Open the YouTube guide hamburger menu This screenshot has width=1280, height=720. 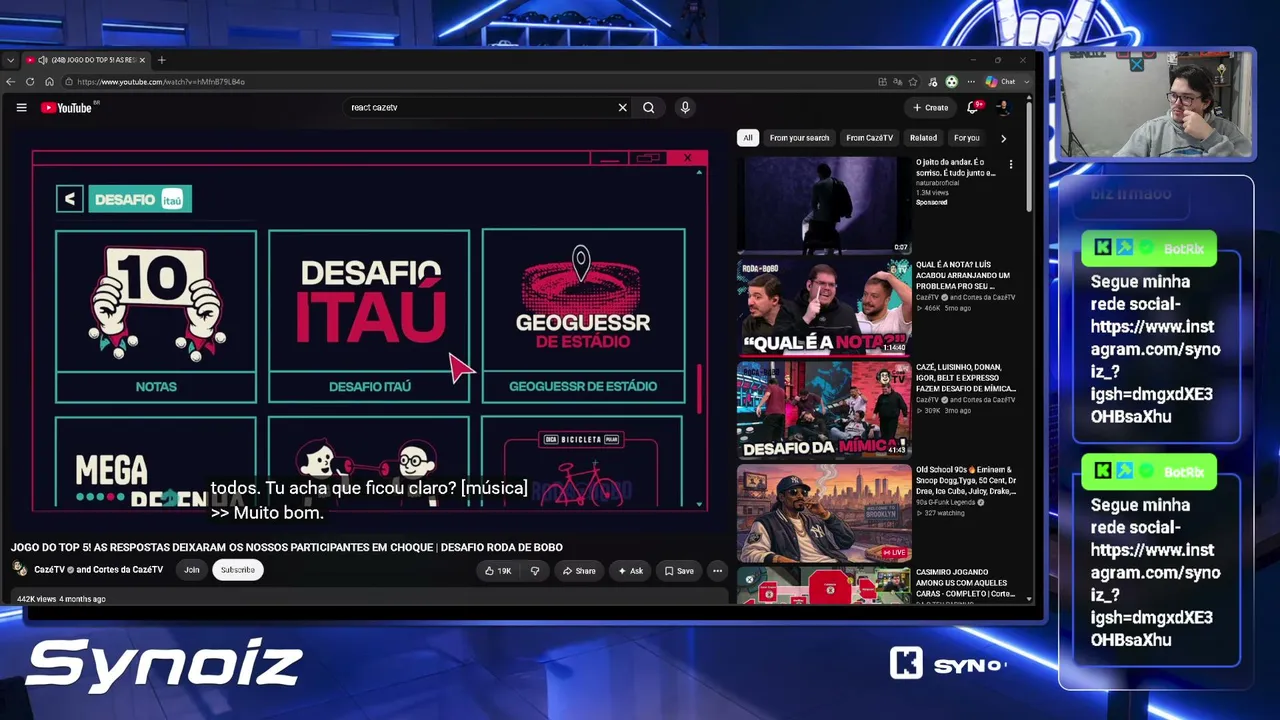pos(21,108)
